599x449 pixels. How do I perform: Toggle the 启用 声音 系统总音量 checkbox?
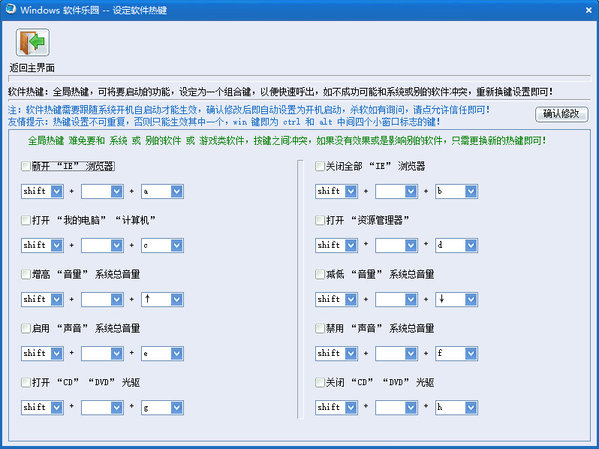point(26,328)
